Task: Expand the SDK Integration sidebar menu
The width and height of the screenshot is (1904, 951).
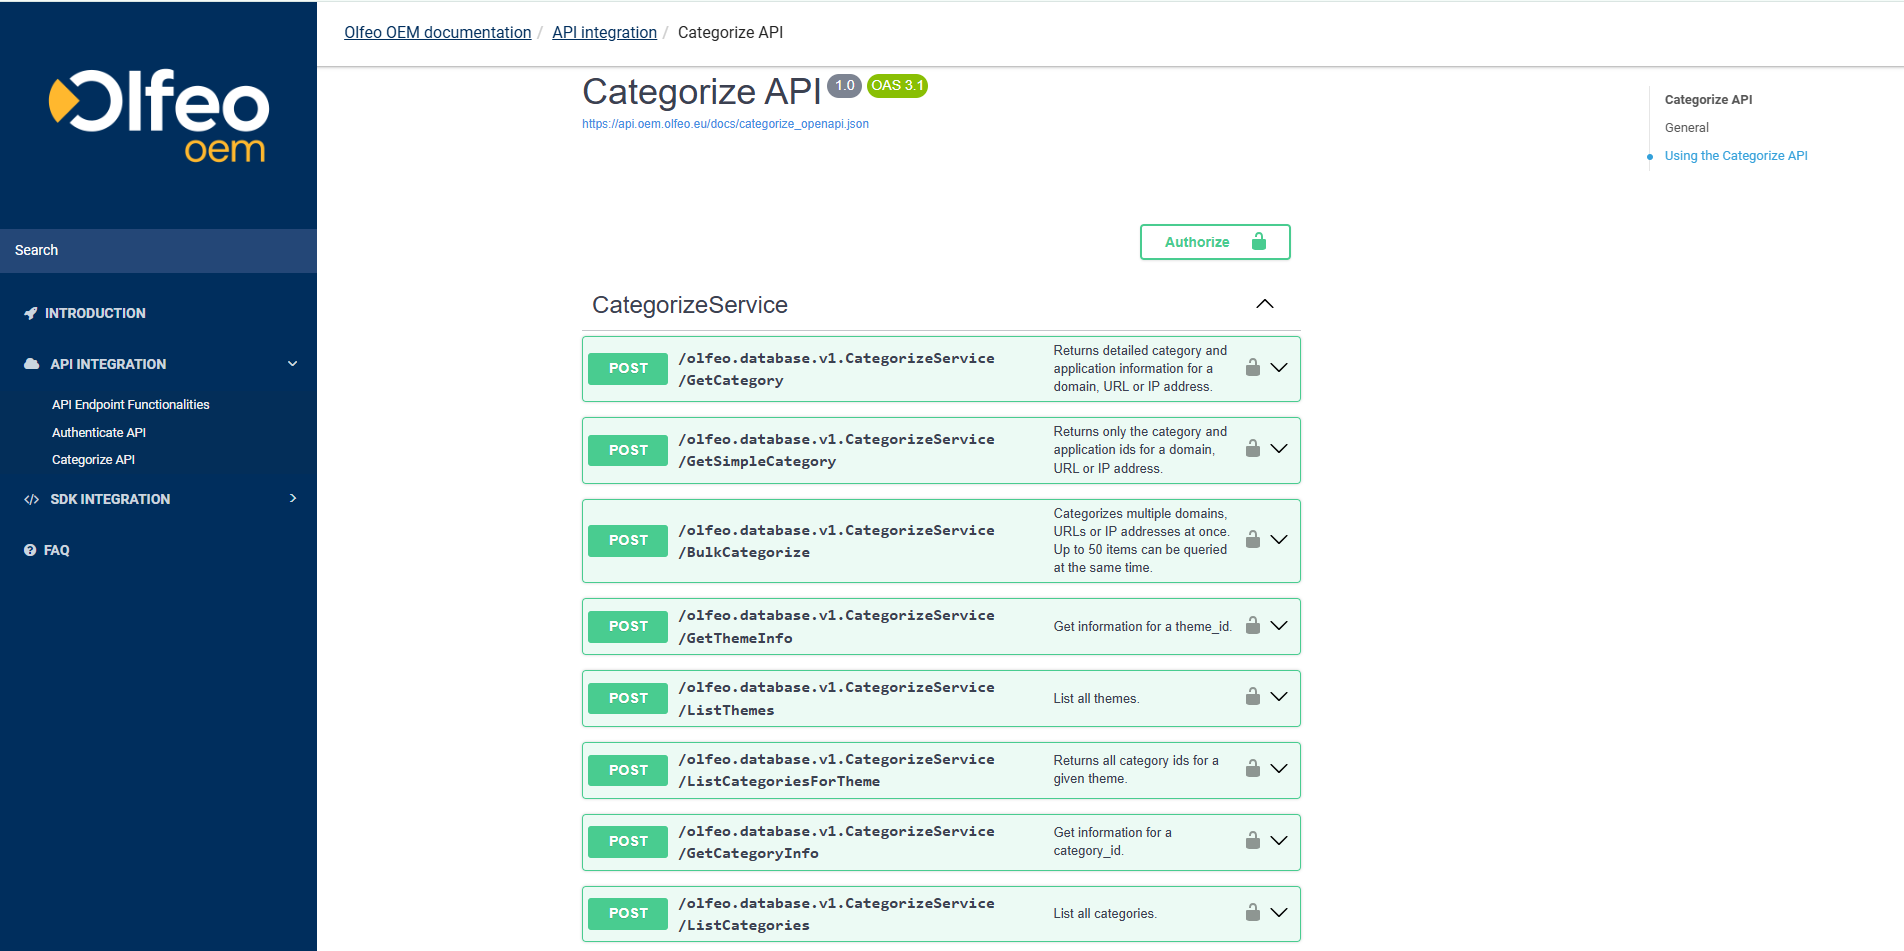Action: point(293,498)
